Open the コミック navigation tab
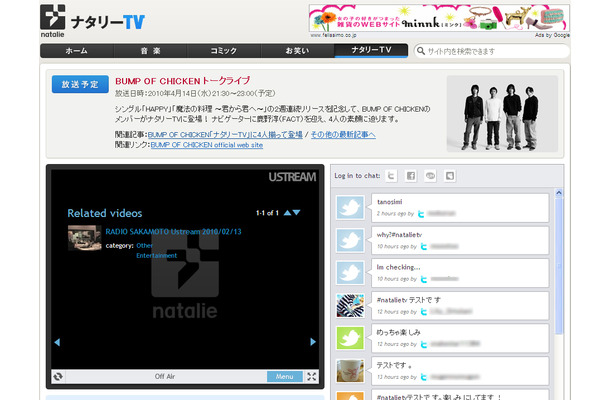The image size is (610, 400). point(224,51)
